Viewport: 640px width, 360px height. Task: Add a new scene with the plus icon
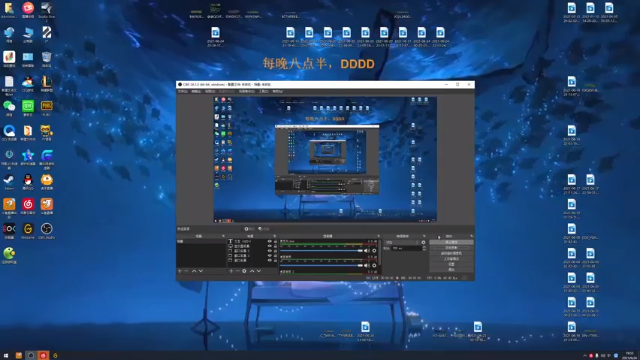pos(180,271)
